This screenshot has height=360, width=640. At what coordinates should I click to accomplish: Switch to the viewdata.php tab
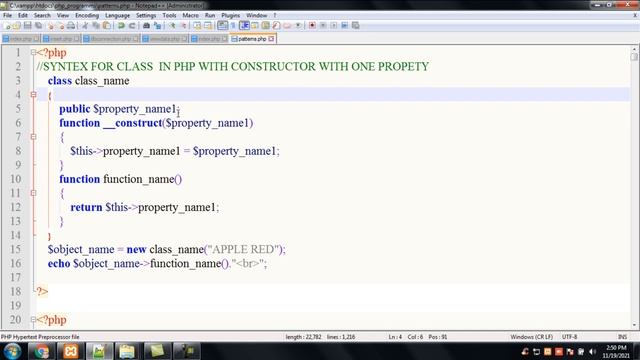tap(165, 39)
